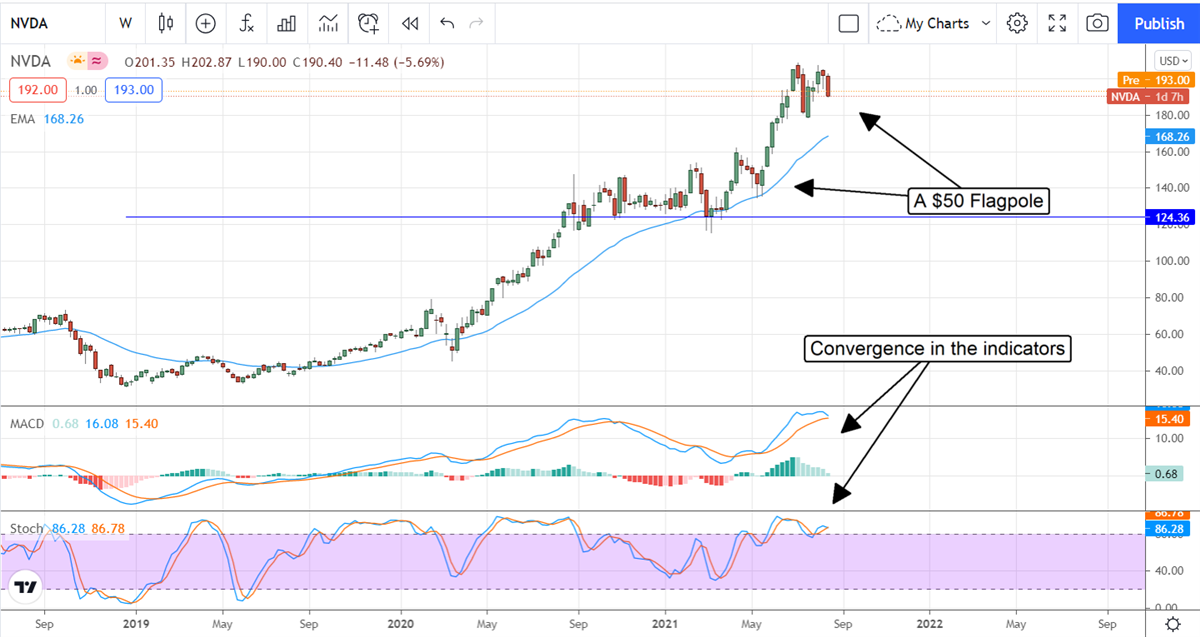Image resolution: width=1200 pixels, height=637 pixels.
Task: Click the cloud icon beside My Charts
Action: 888,23
